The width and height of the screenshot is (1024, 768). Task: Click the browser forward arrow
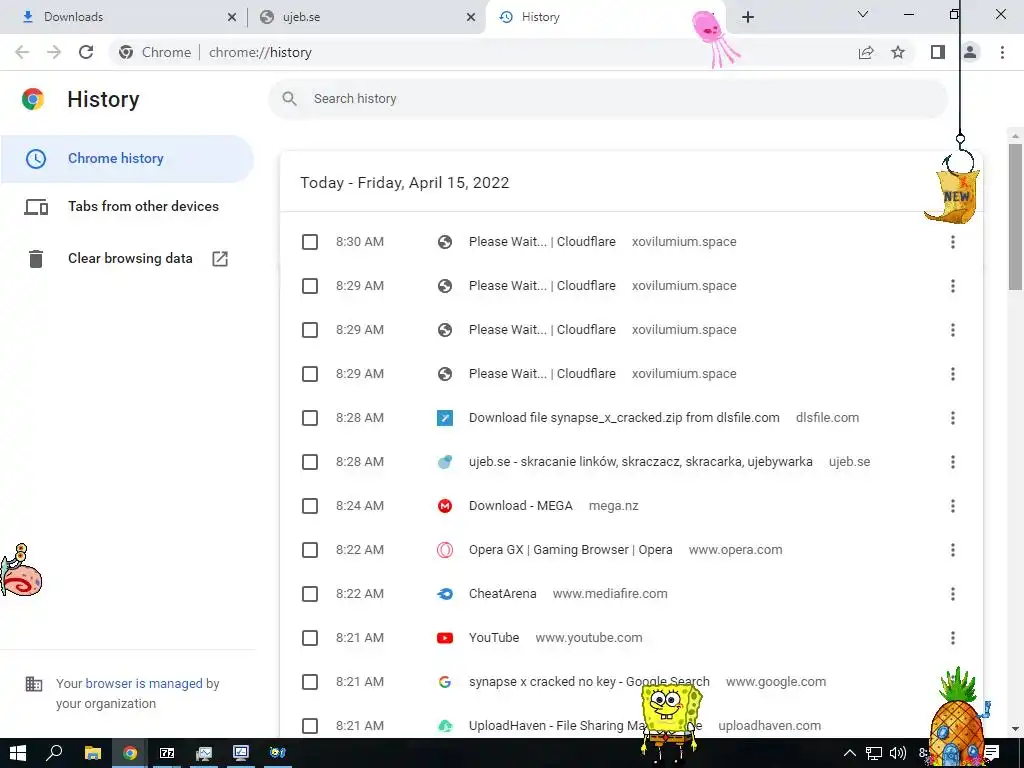[54, 52]
